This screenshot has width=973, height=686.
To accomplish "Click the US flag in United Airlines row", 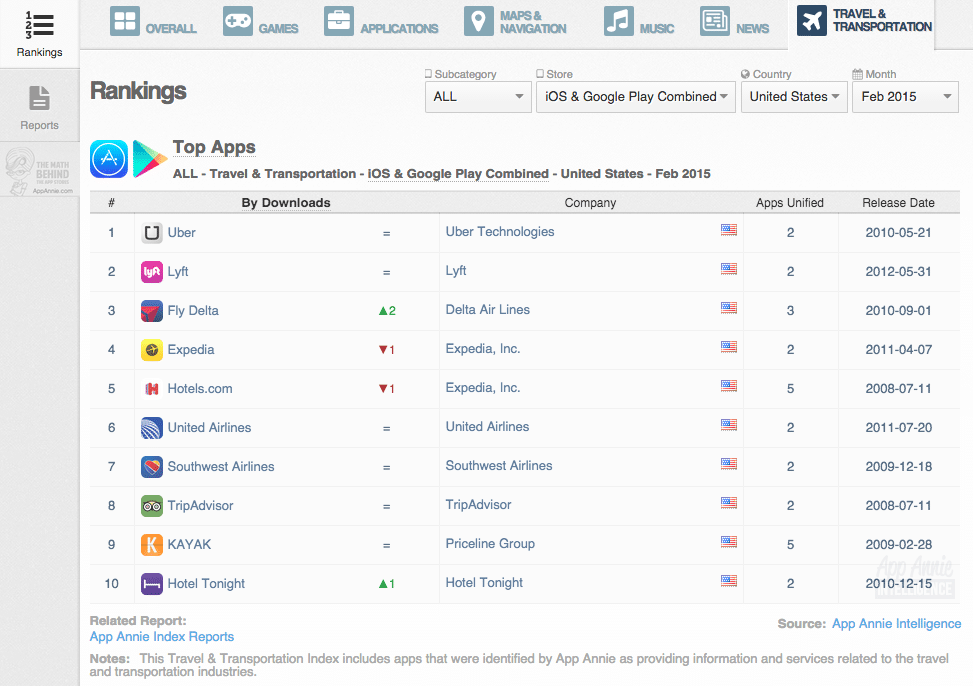I will pyautogui.click(x=729, y=425).
